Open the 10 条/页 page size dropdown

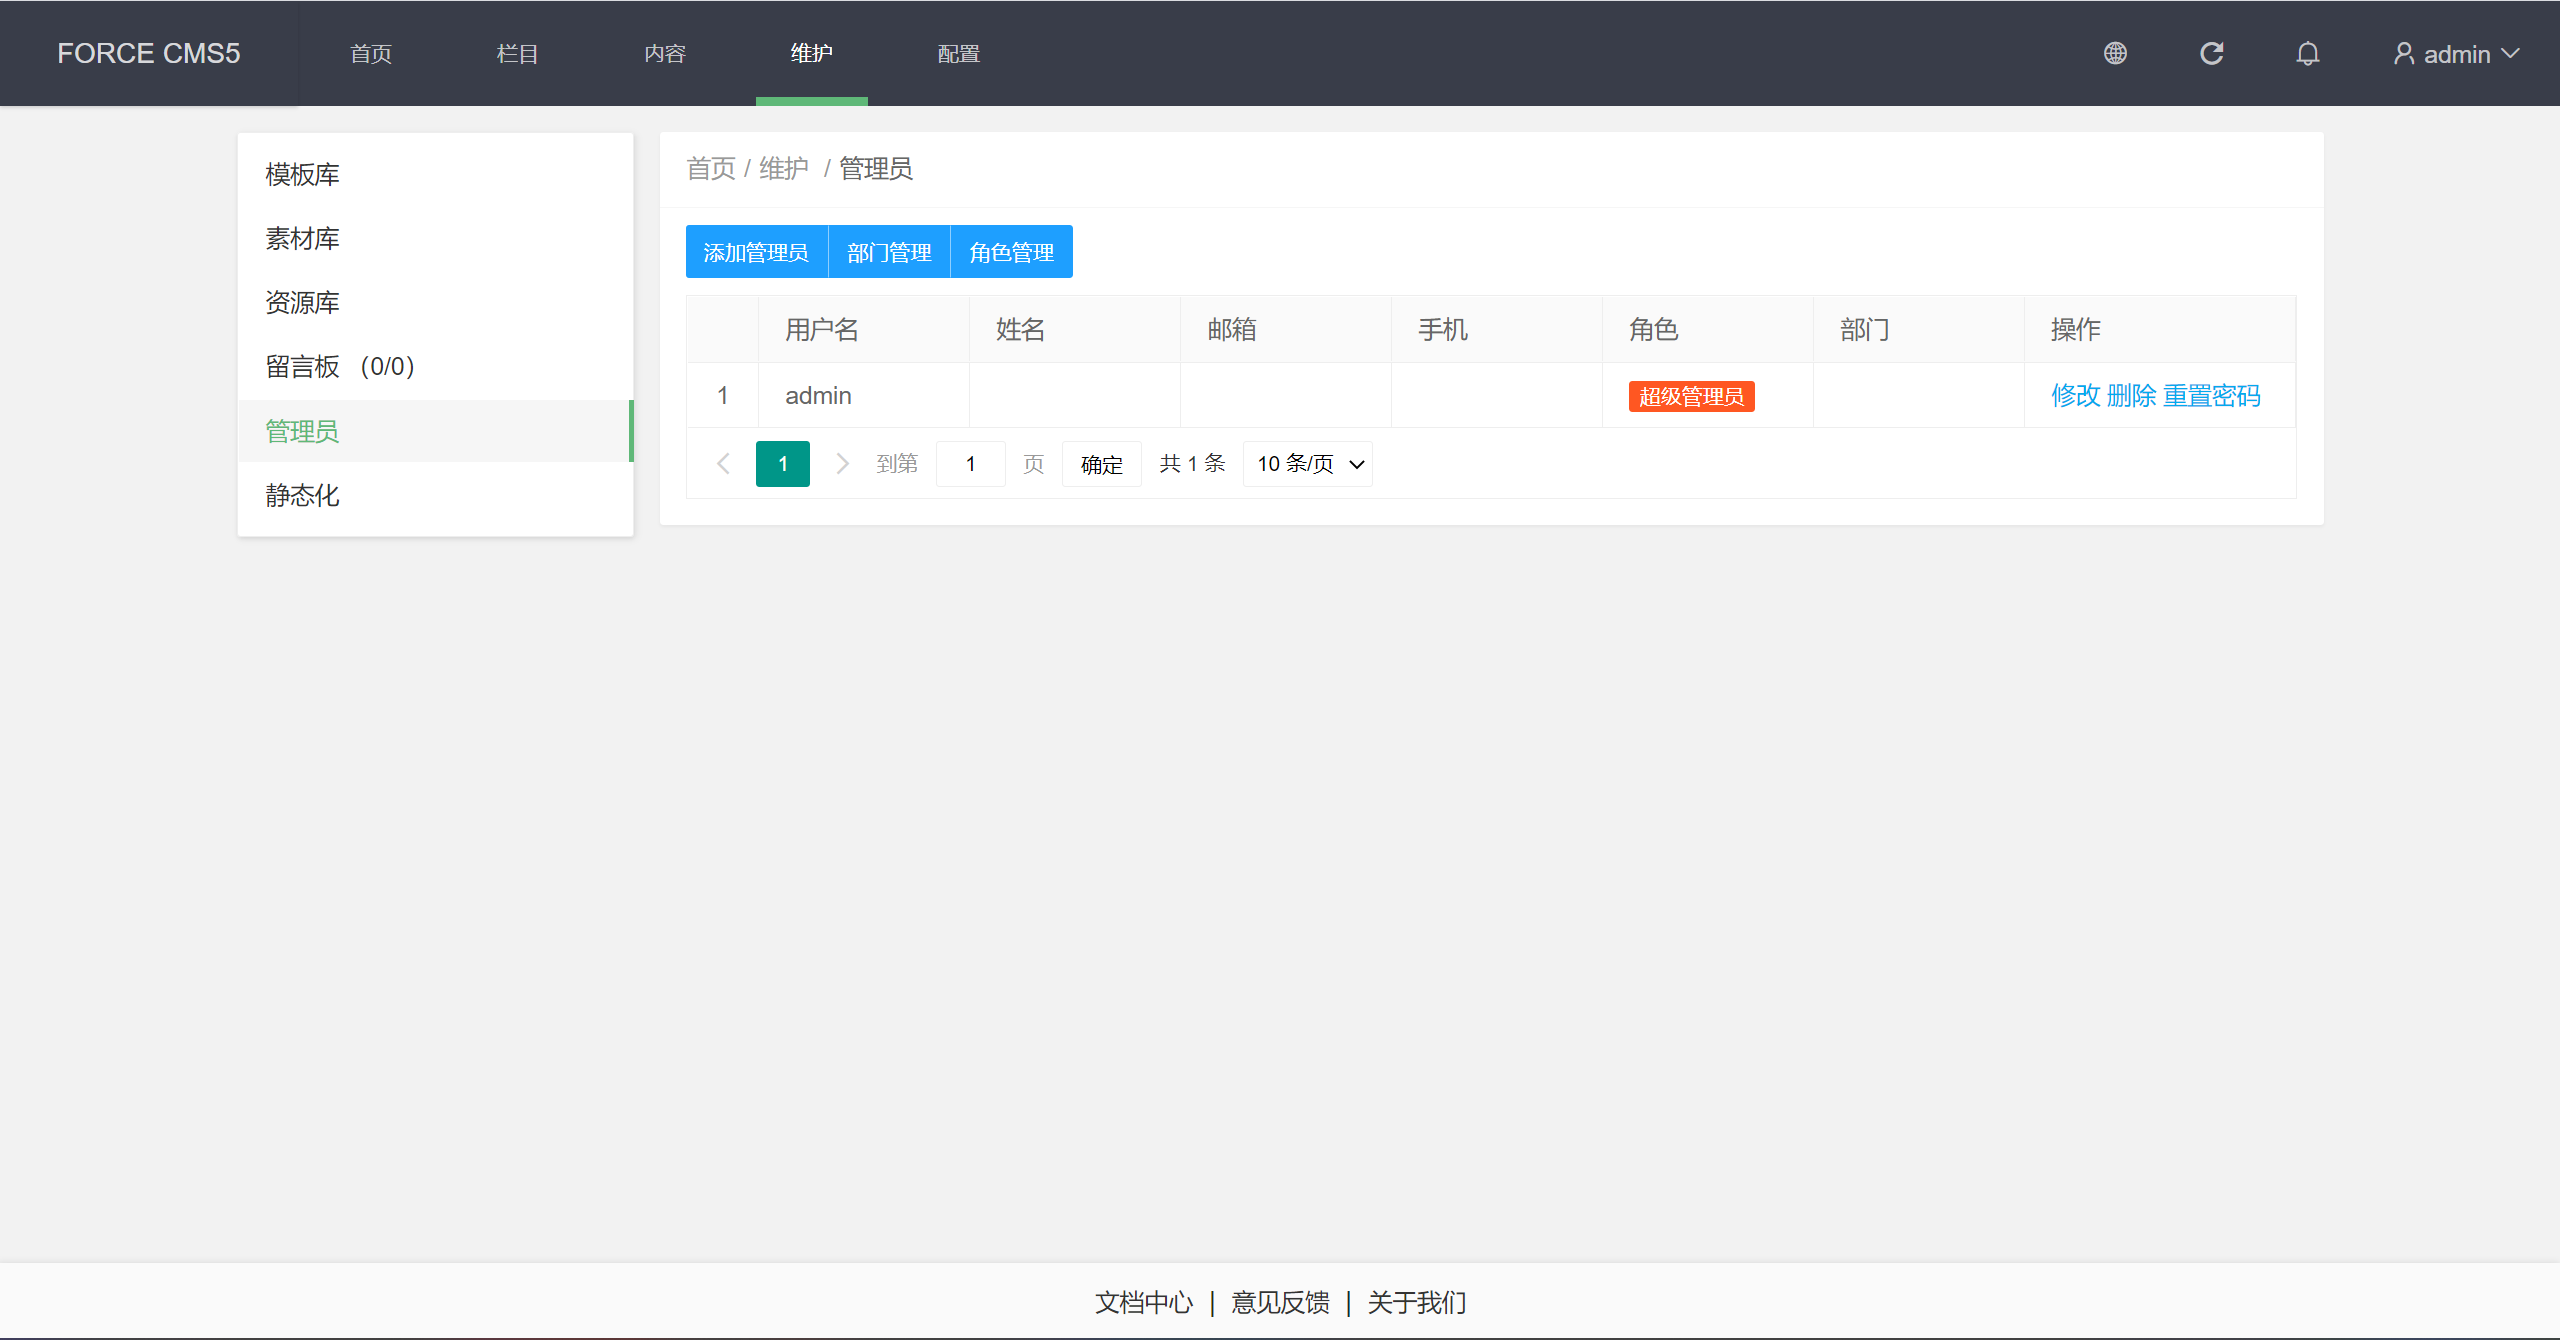coord(1307,464)
